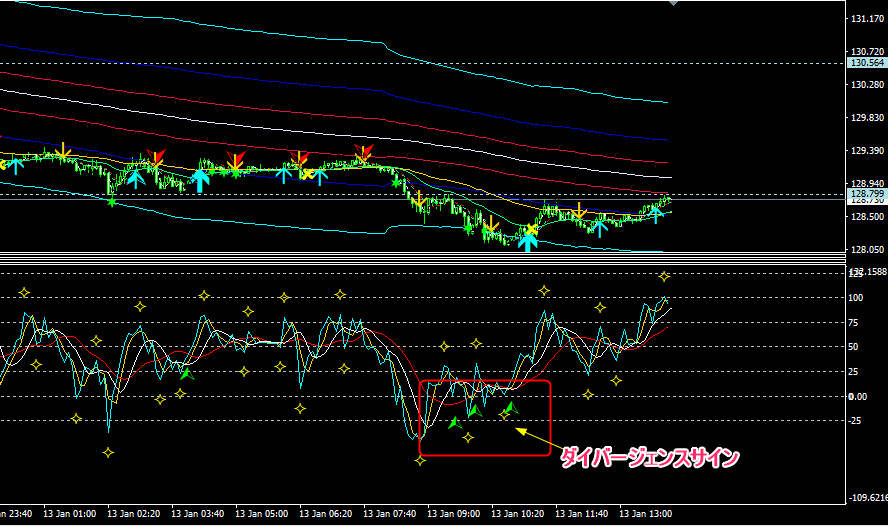
Task: Click the highlighted 130.564 price label
Action: tap(867, 63)
